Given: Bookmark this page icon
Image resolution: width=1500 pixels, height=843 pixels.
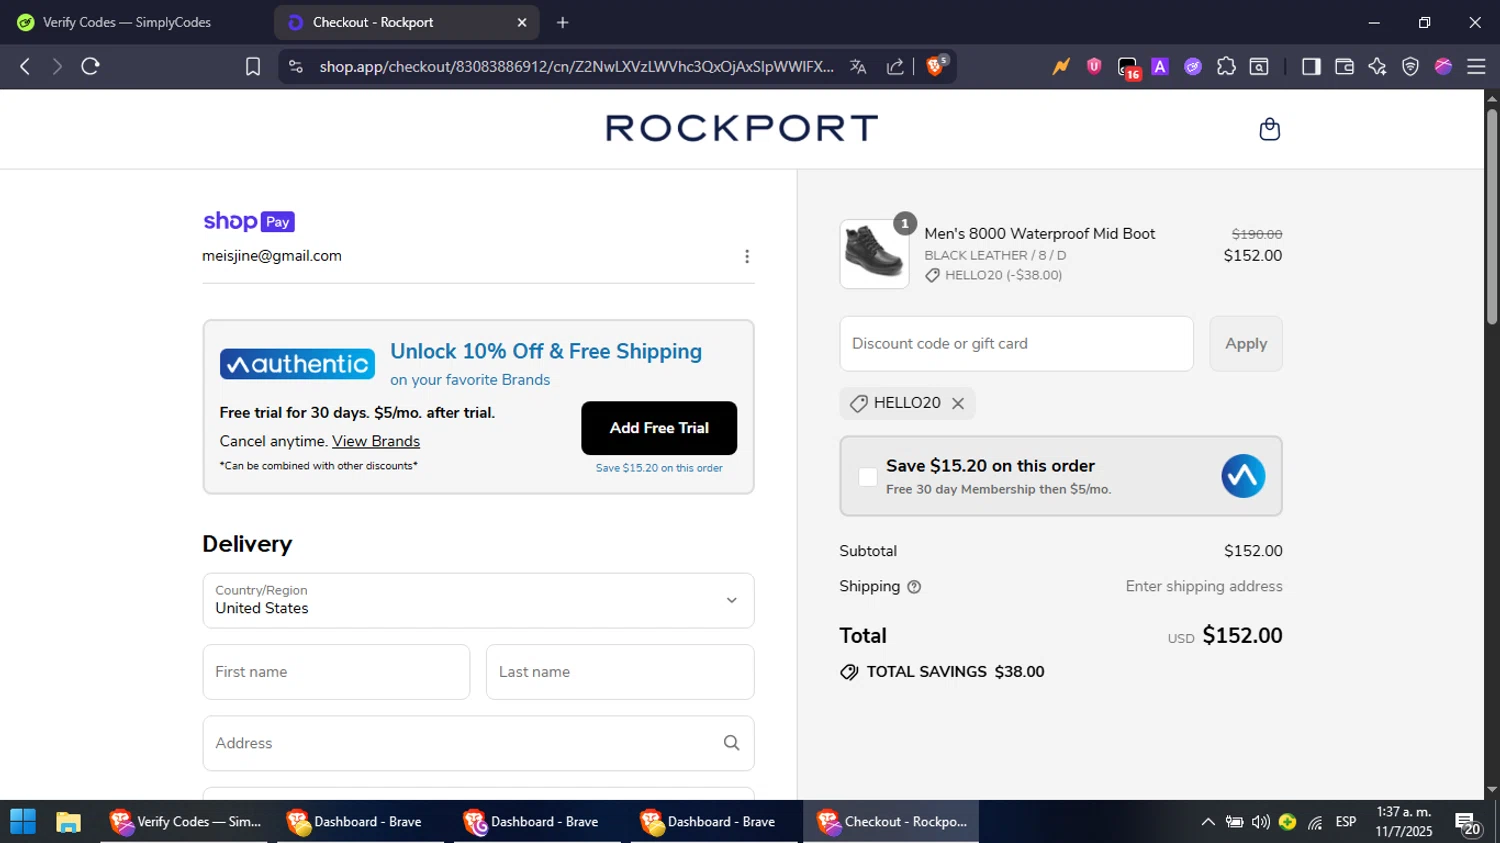Looking at the screenshot, I should click(253, 66).
